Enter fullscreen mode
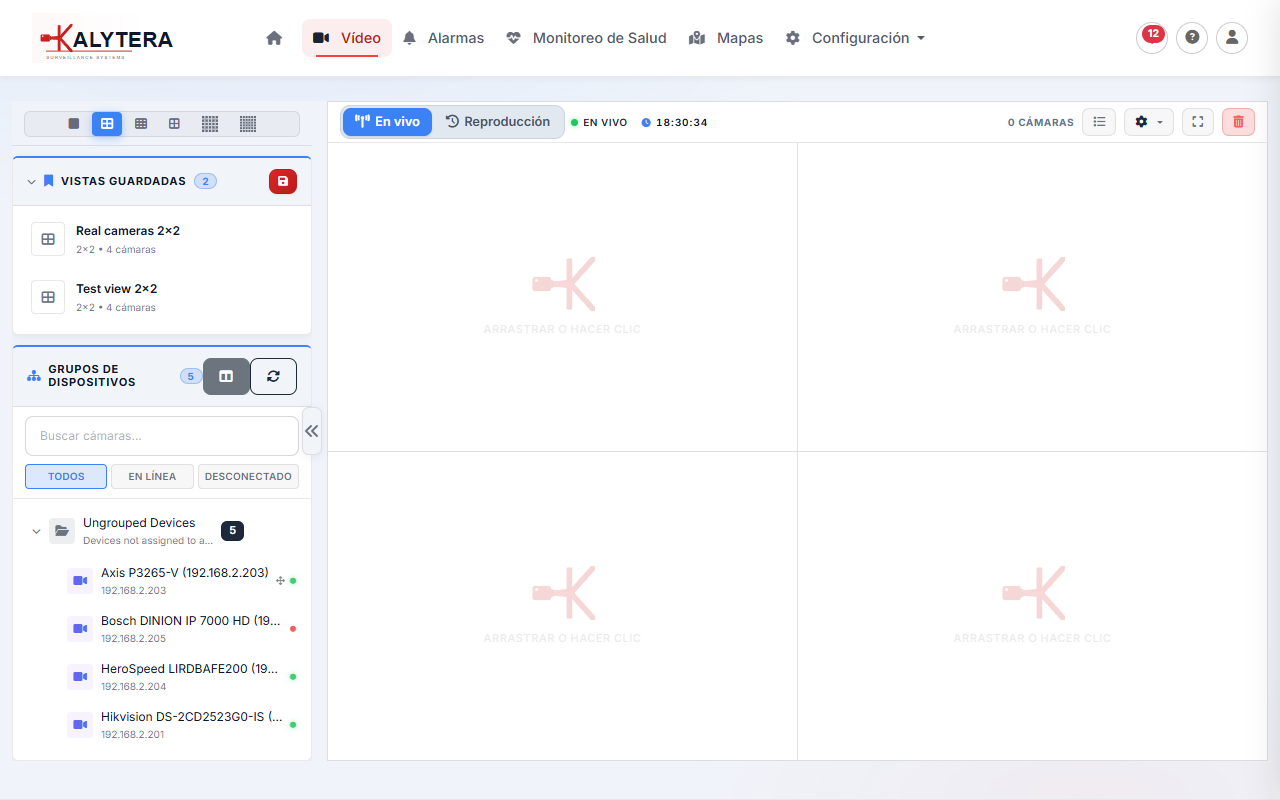Screen dimensions: 1280x800 point(1198,122)
